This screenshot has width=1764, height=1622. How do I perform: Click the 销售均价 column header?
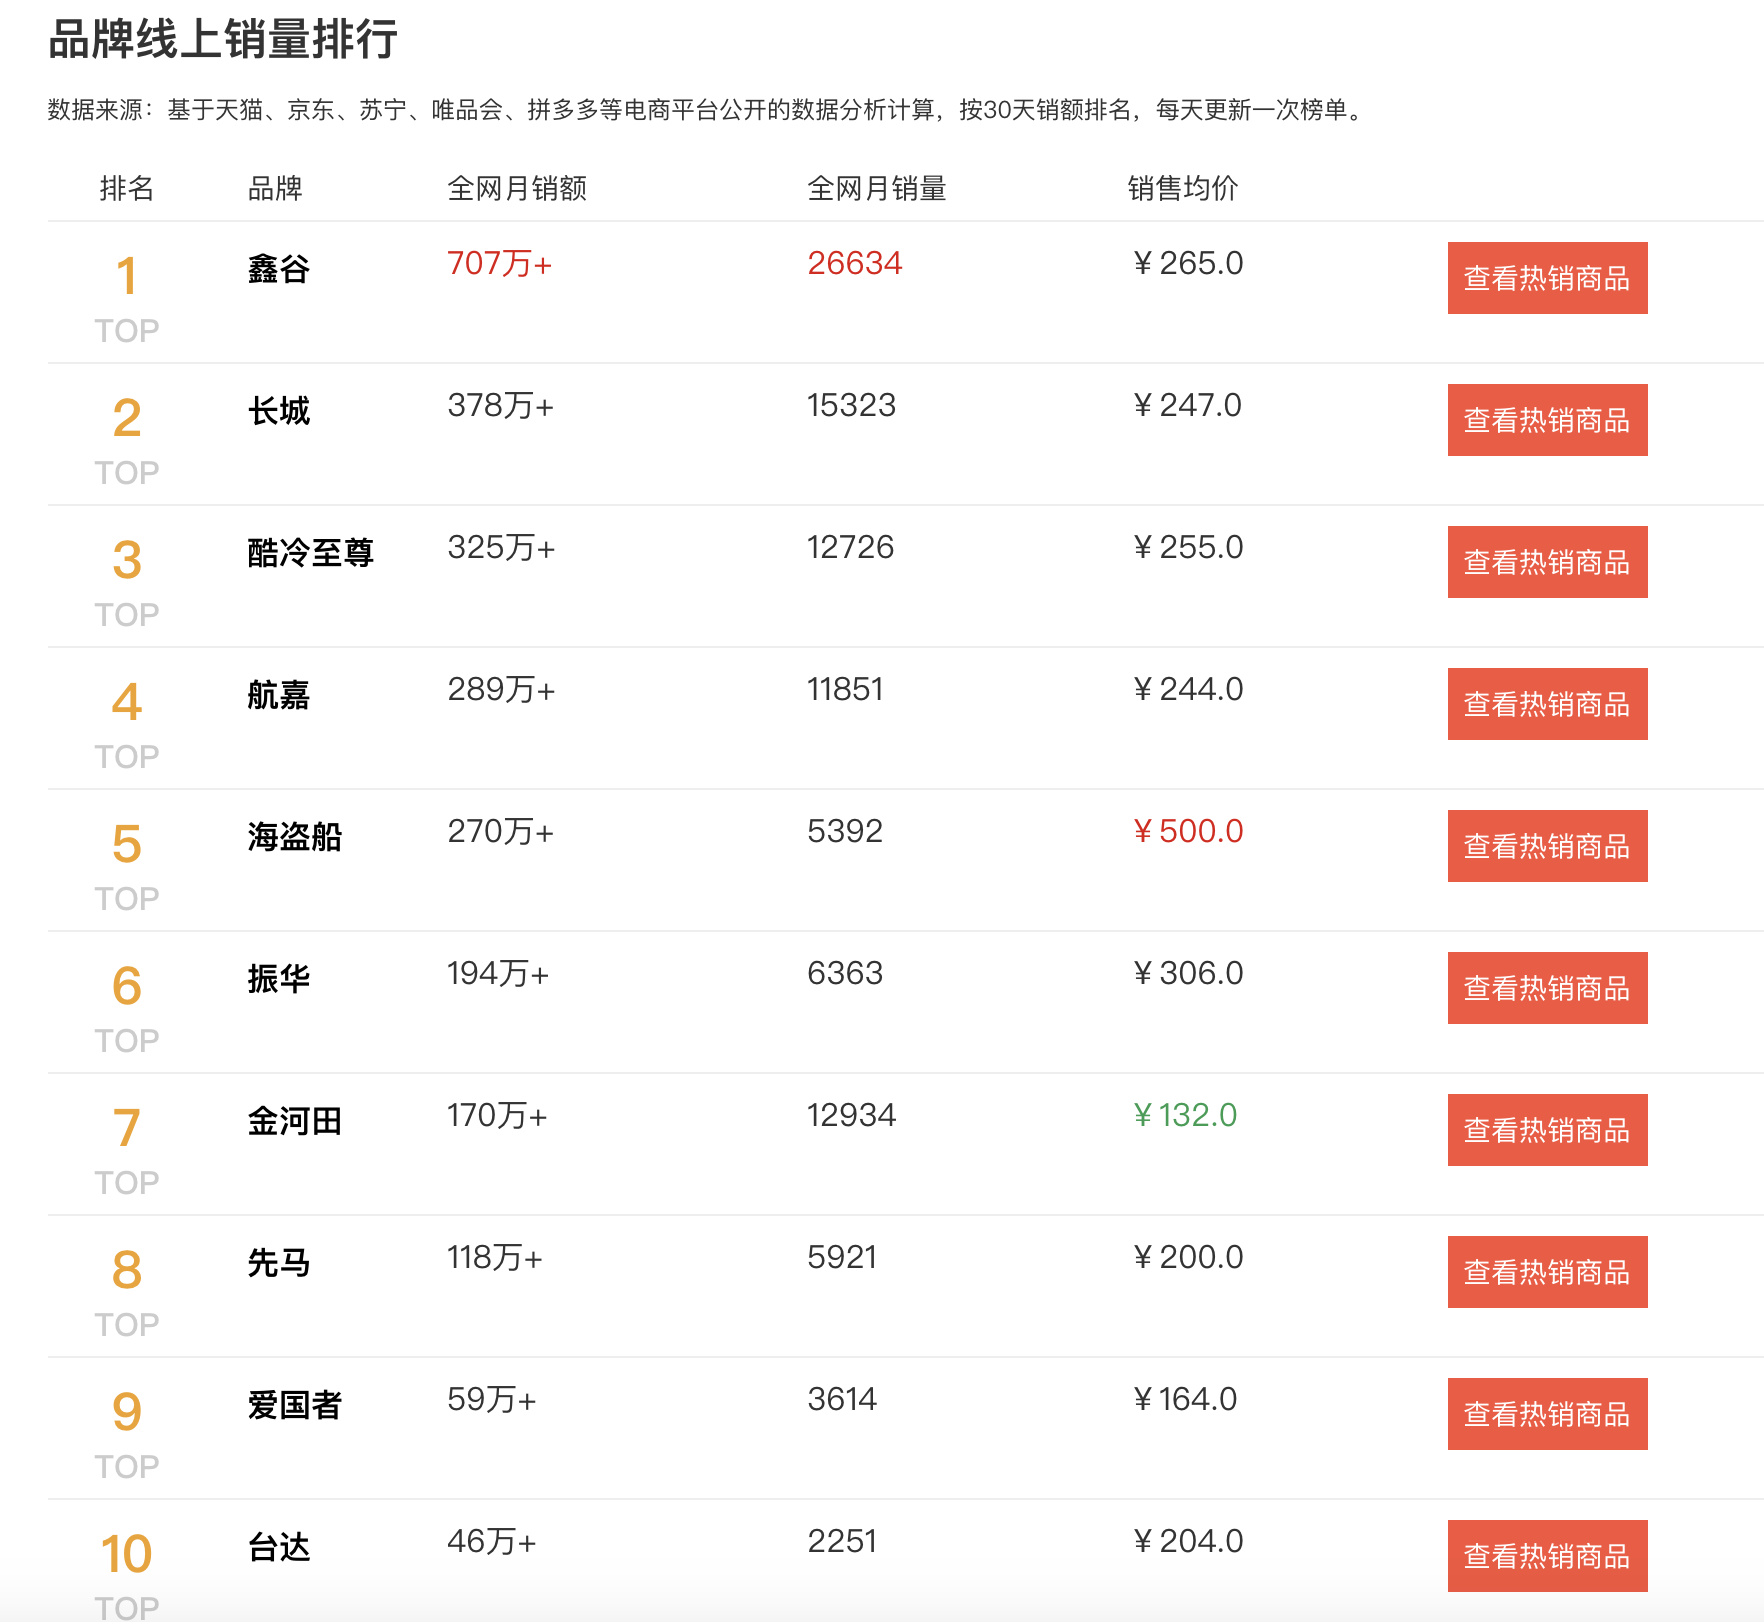(x=1182, y=188)
